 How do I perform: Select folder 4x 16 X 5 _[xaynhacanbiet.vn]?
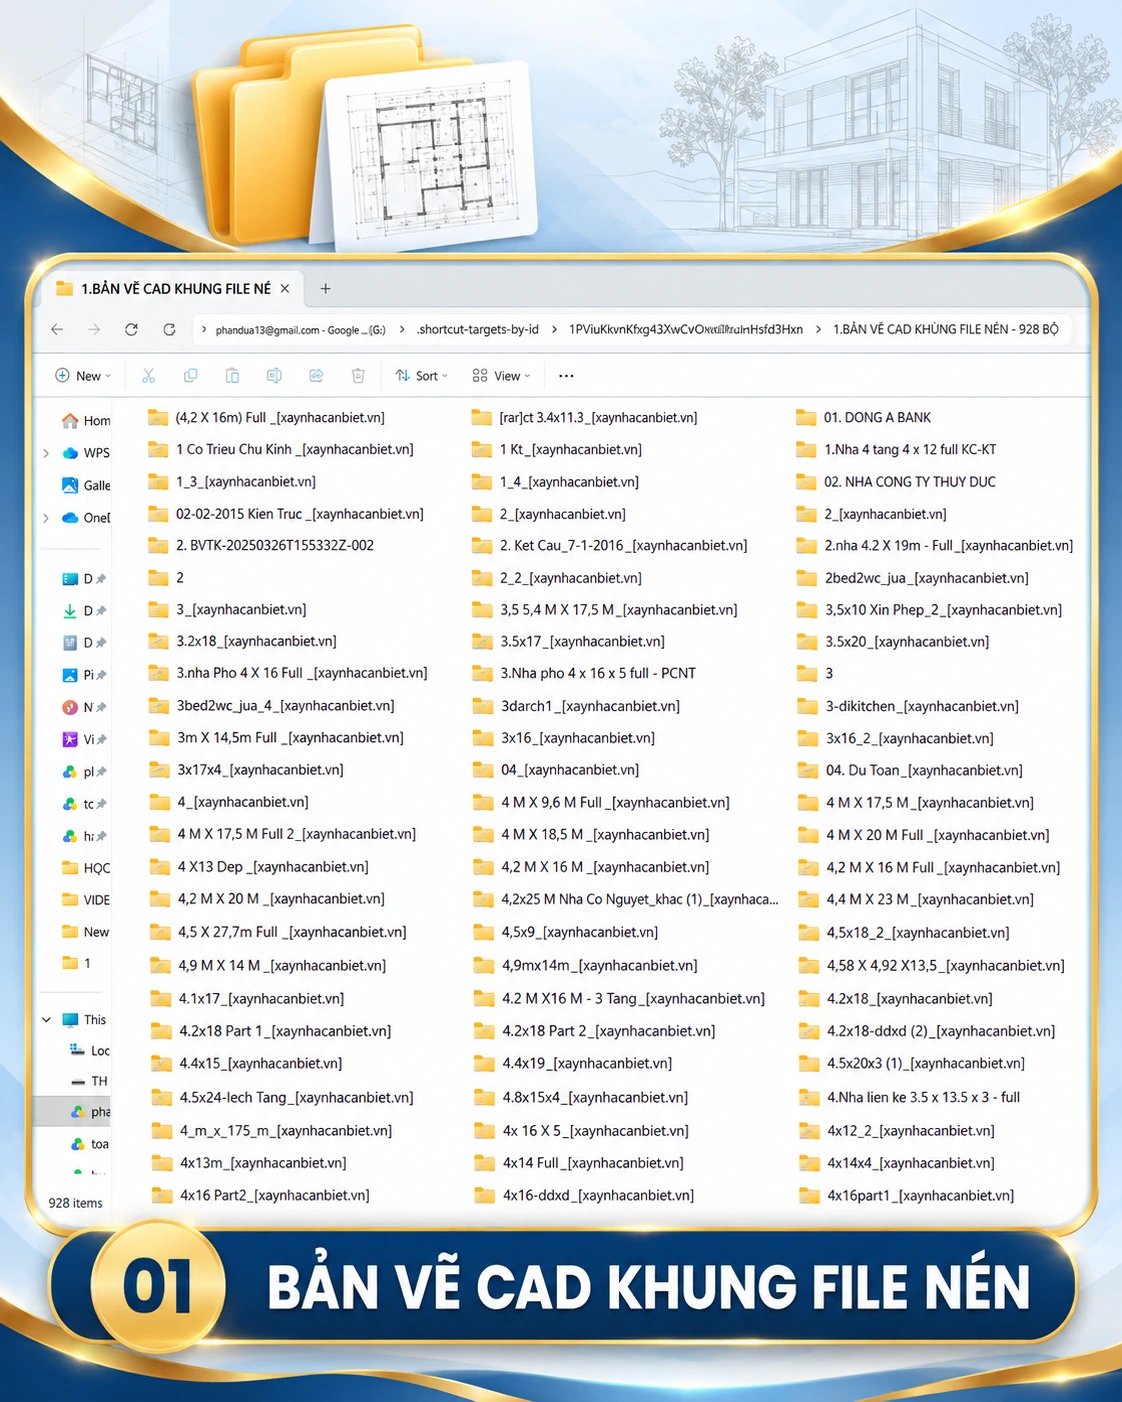point(581,1131)
